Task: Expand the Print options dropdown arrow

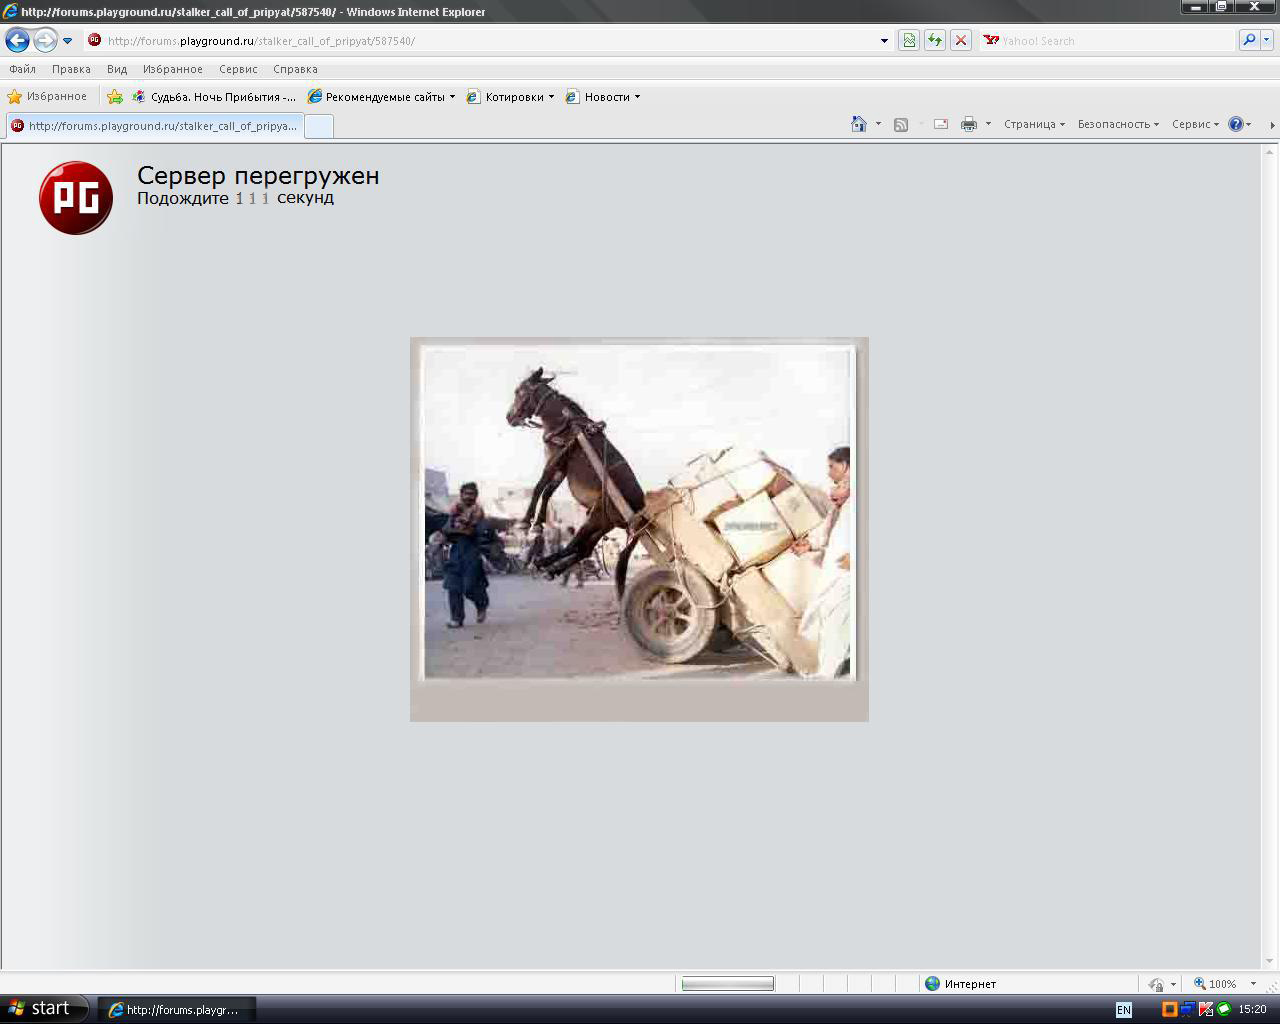Action: [988, 124]
